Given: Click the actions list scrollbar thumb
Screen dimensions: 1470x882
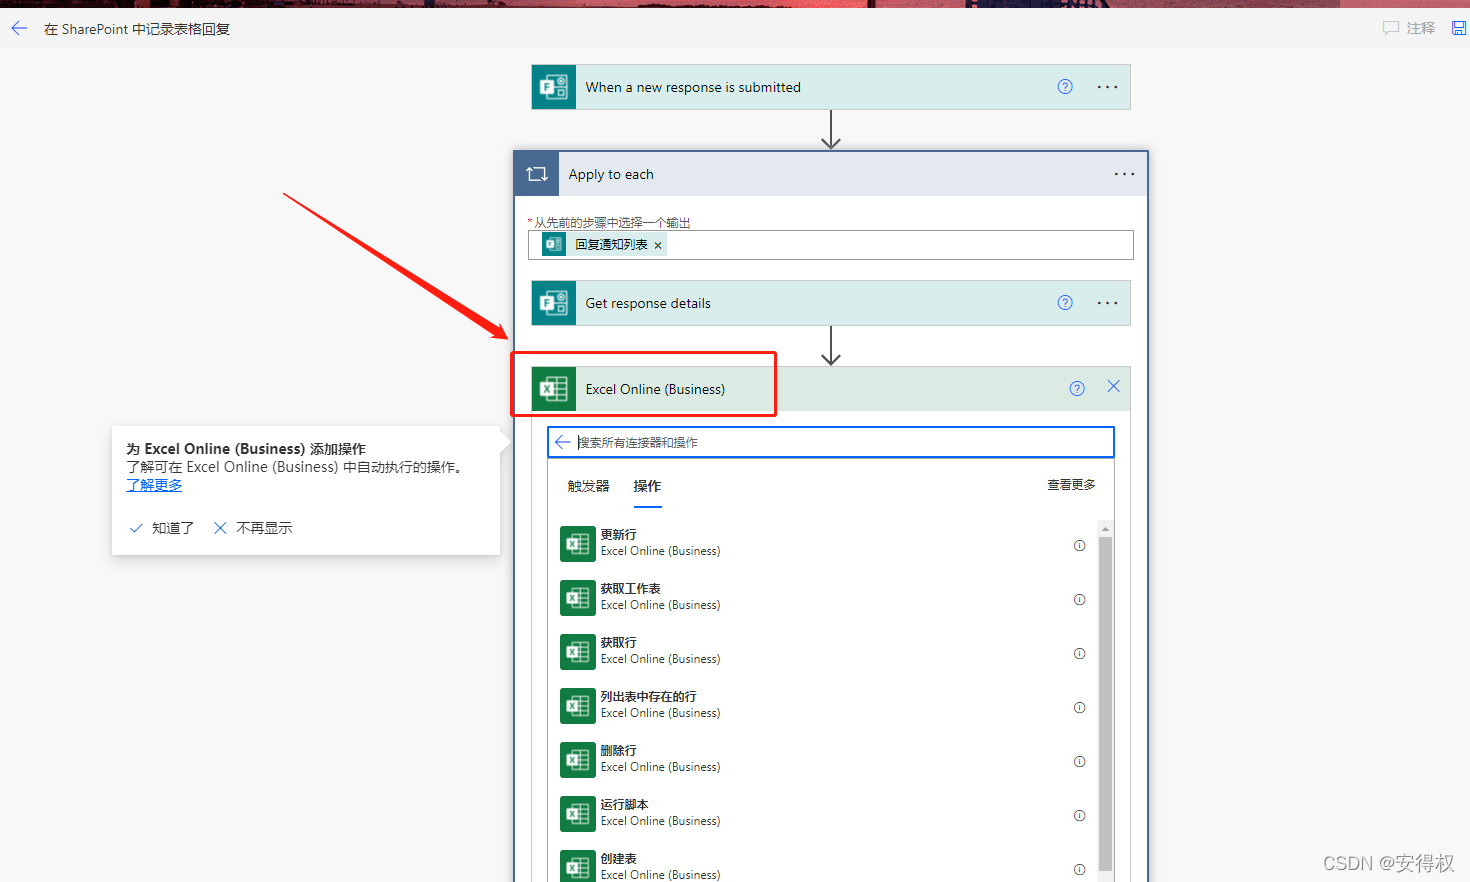Looking at the screenshot, I should point(1105,704).
